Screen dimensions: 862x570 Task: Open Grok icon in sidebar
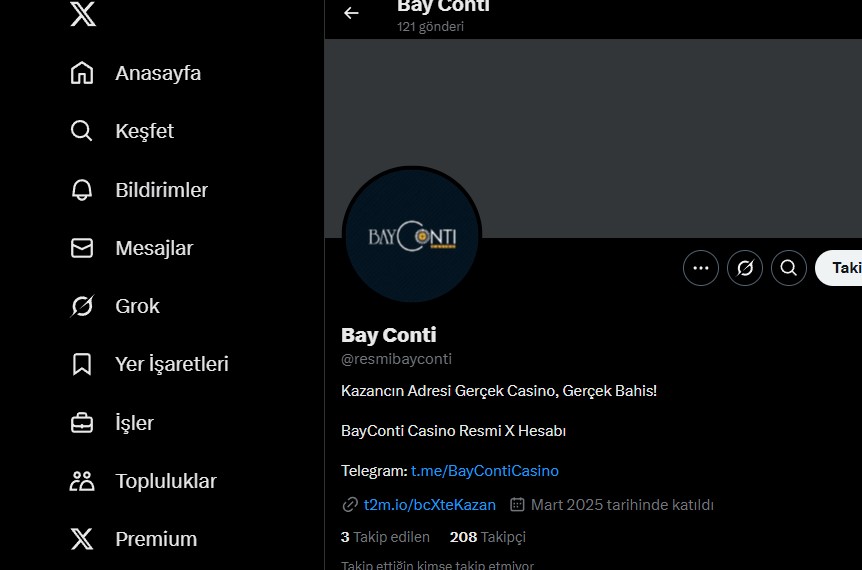(82, 306)
